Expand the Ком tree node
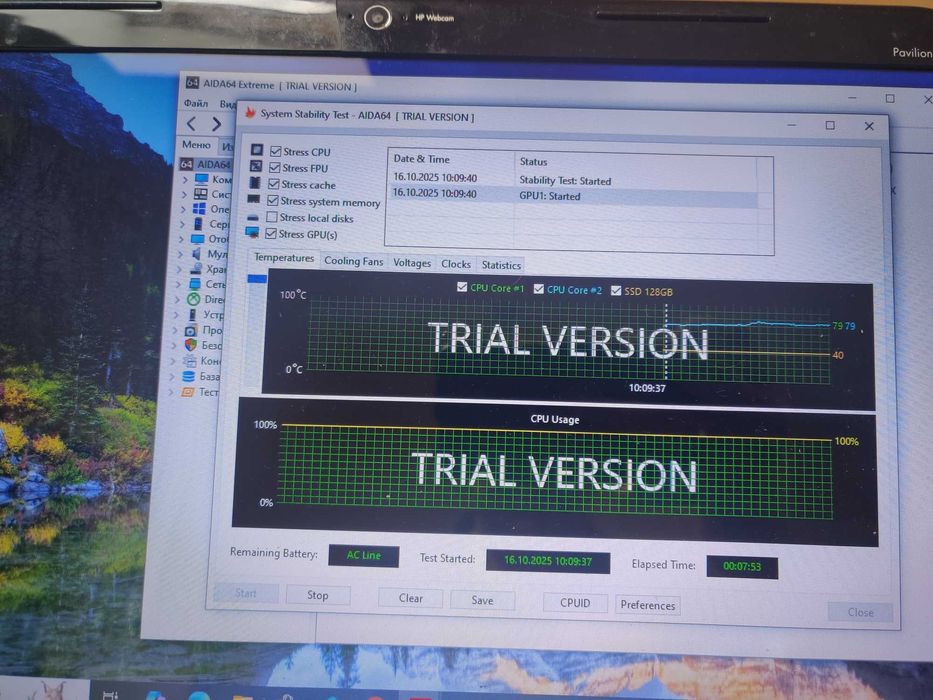The image size is (933, 700). pyautogui.click(x=184, y=179)
